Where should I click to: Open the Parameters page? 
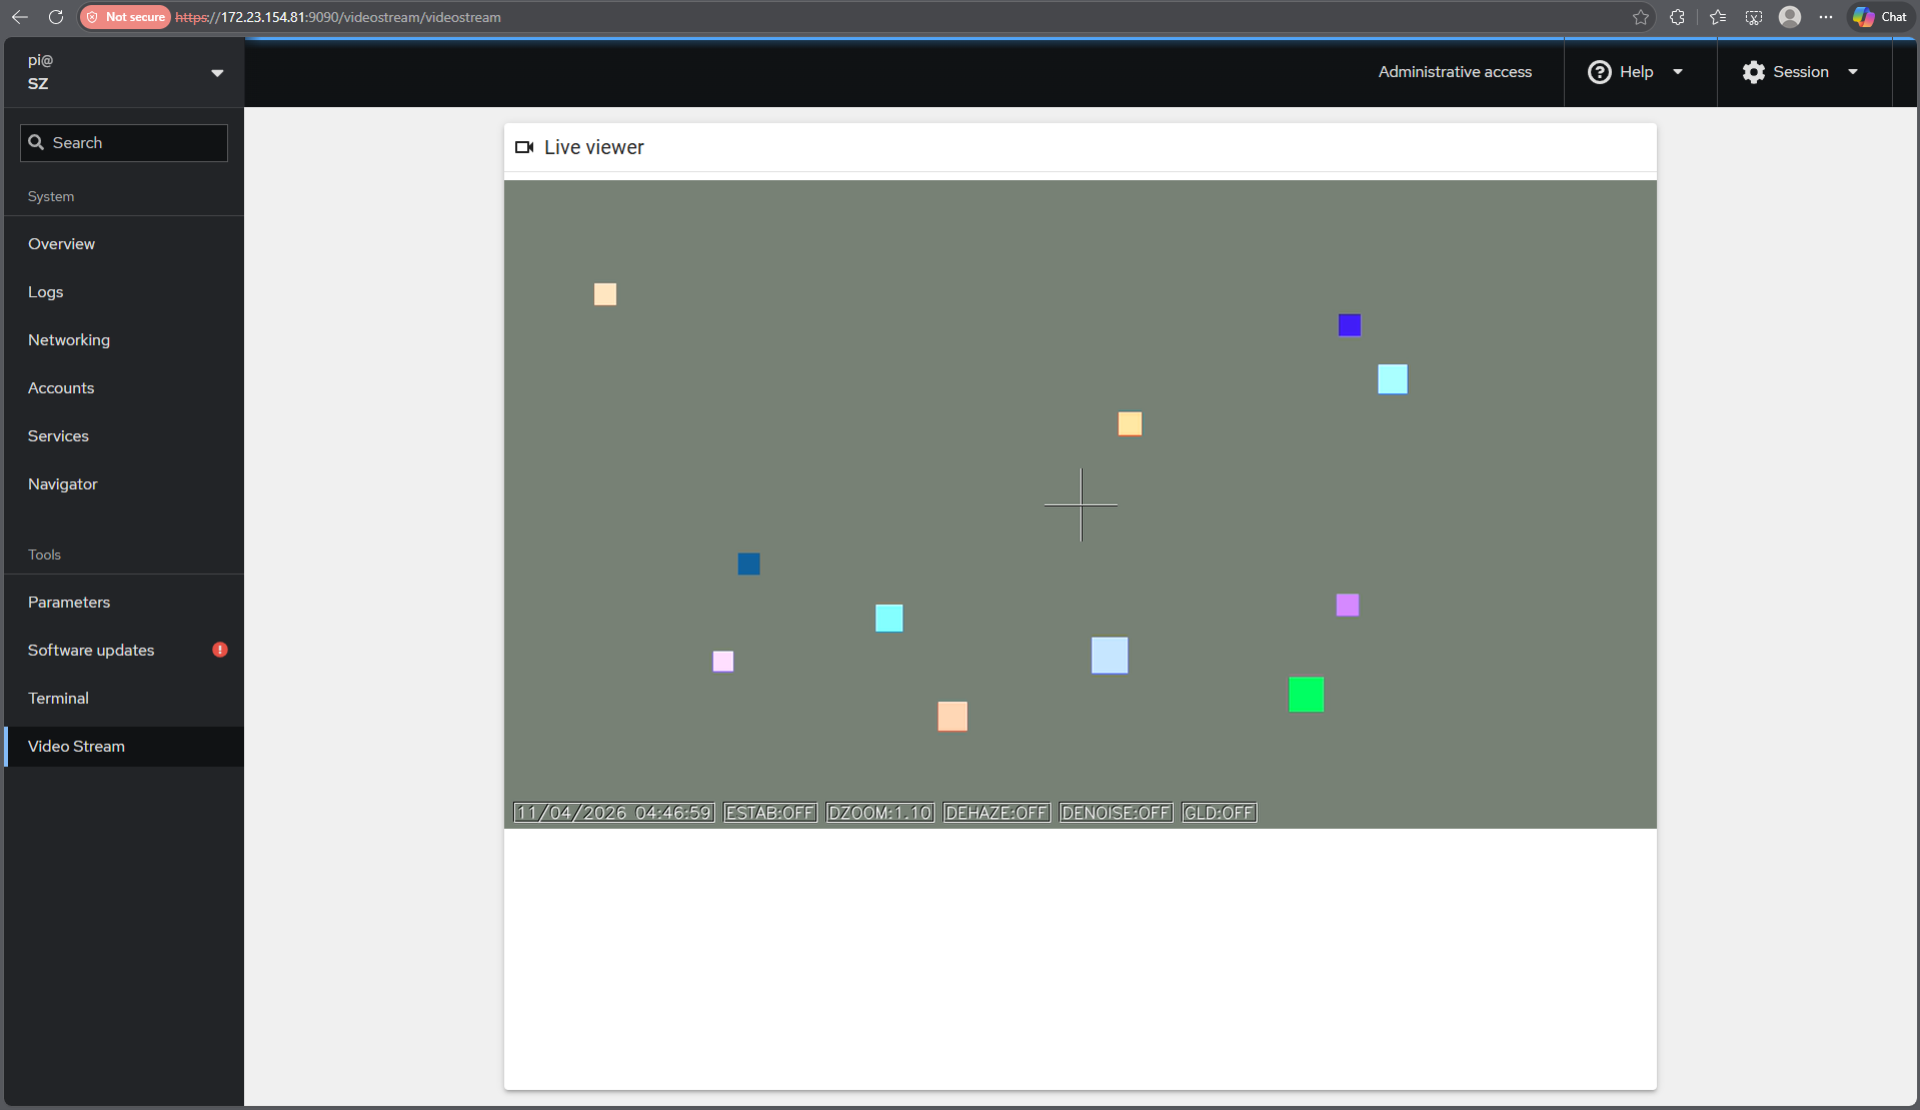click(69, 601)
